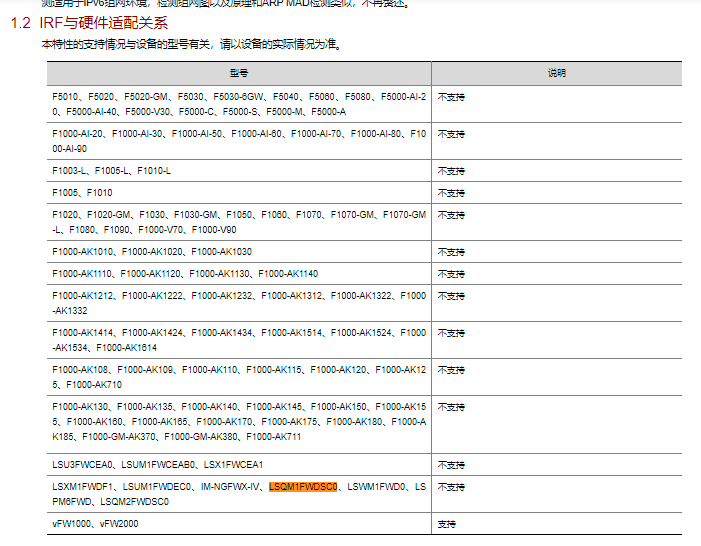The height and width of the screenshot is (546, 701).
Task: Click the text 'LSQM2FWDSC0' in the table
Action: [x=135, y=502]
